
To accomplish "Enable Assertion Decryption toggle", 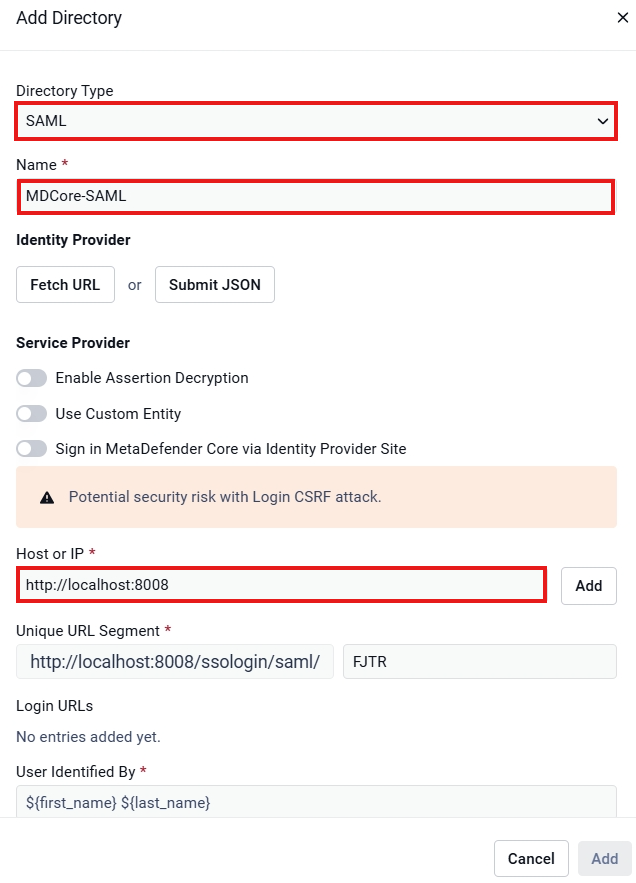I will [32, 378].
